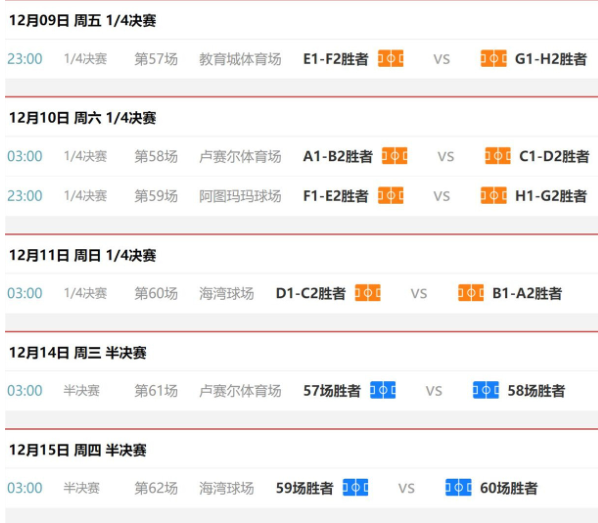
Task: Open the 03:00 kickoff for 第58场
Action: (x=25, y=156)
